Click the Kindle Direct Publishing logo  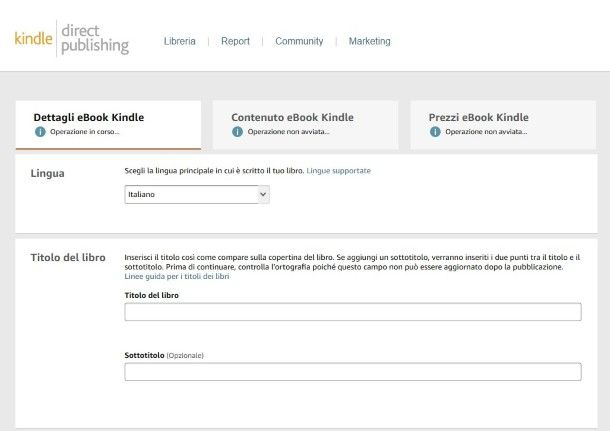pyautogui.click(x=72, y=39)
